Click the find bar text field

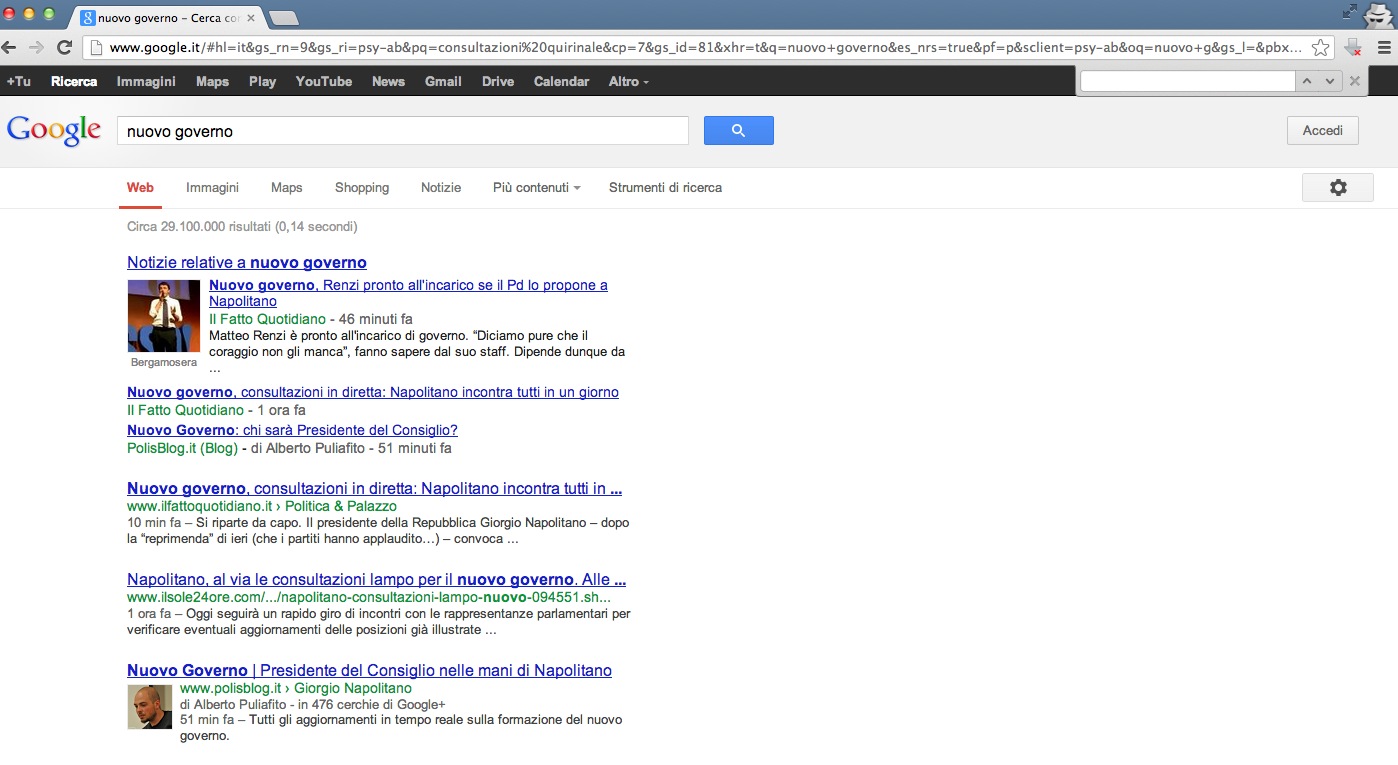tap(1188, 82)
